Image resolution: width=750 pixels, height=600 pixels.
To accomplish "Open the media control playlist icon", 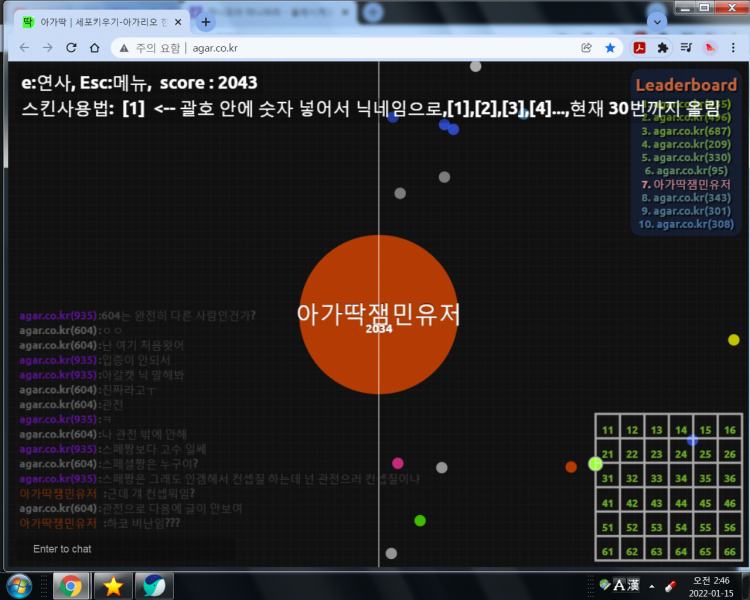I will pos(686,48).
